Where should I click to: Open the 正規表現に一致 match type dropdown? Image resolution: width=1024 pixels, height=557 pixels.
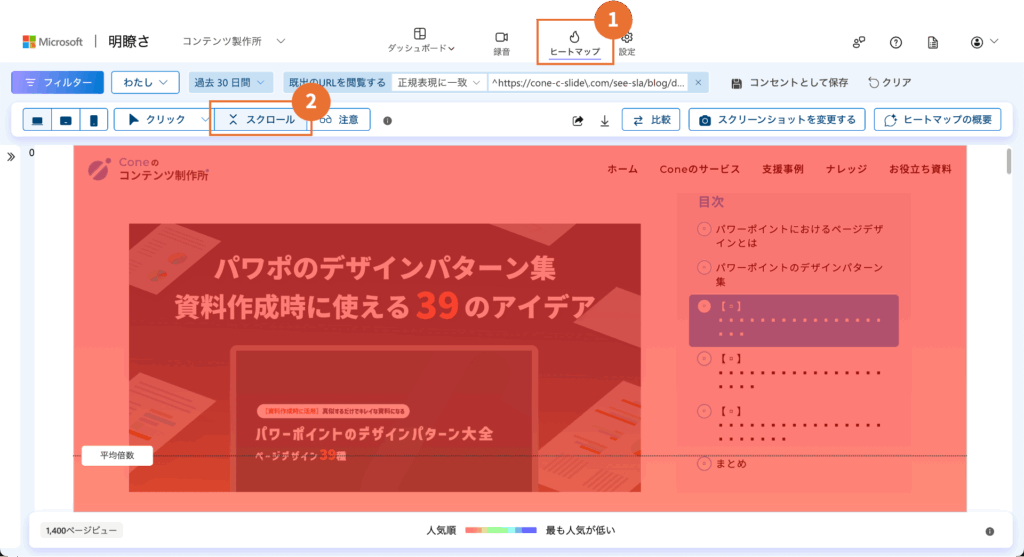(x=439, y=82)
